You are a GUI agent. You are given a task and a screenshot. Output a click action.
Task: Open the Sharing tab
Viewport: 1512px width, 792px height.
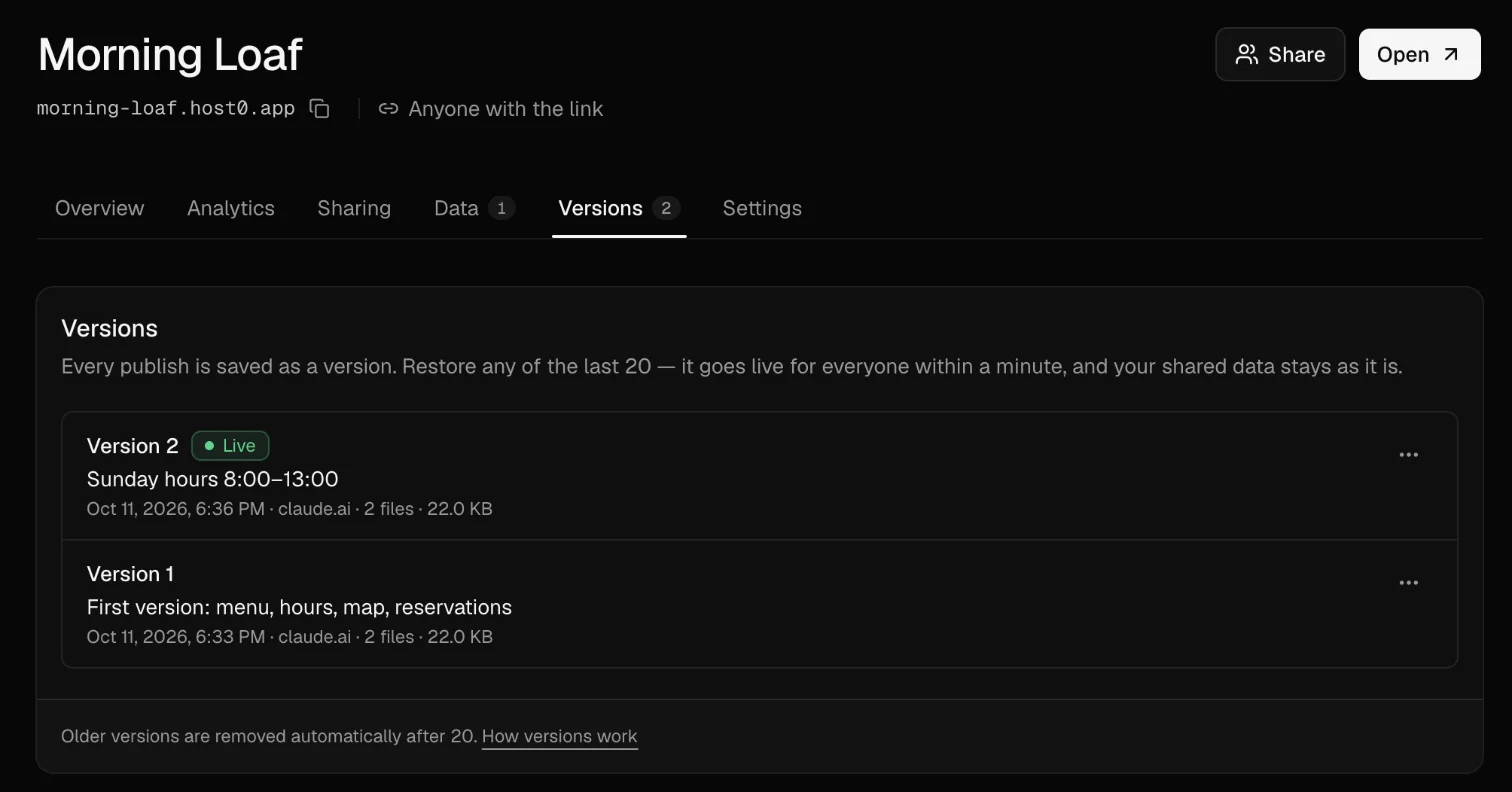tap(354, 208)
